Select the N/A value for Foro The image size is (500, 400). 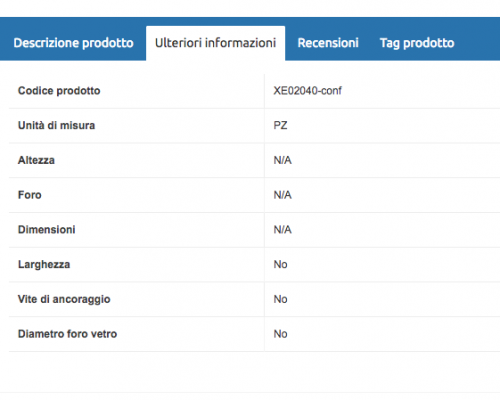pos(282,195)
